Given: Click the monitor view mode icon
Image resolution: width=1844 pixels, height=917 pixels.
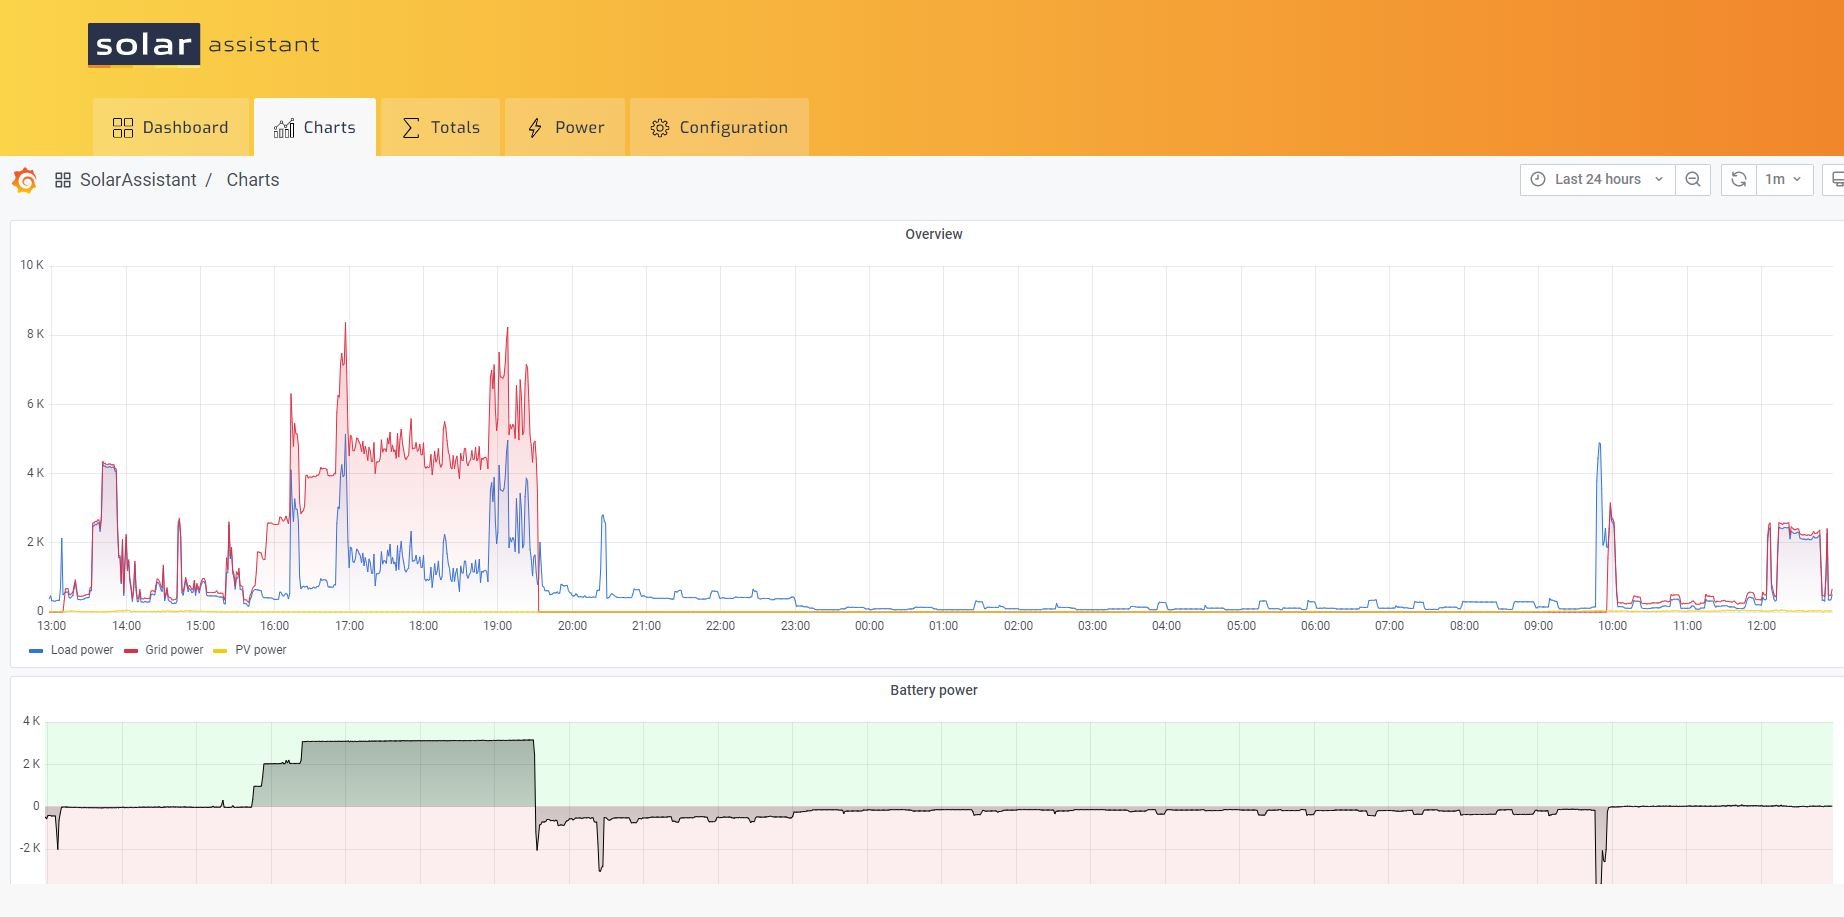Looking at the screenshot, I should point(1835,180).
